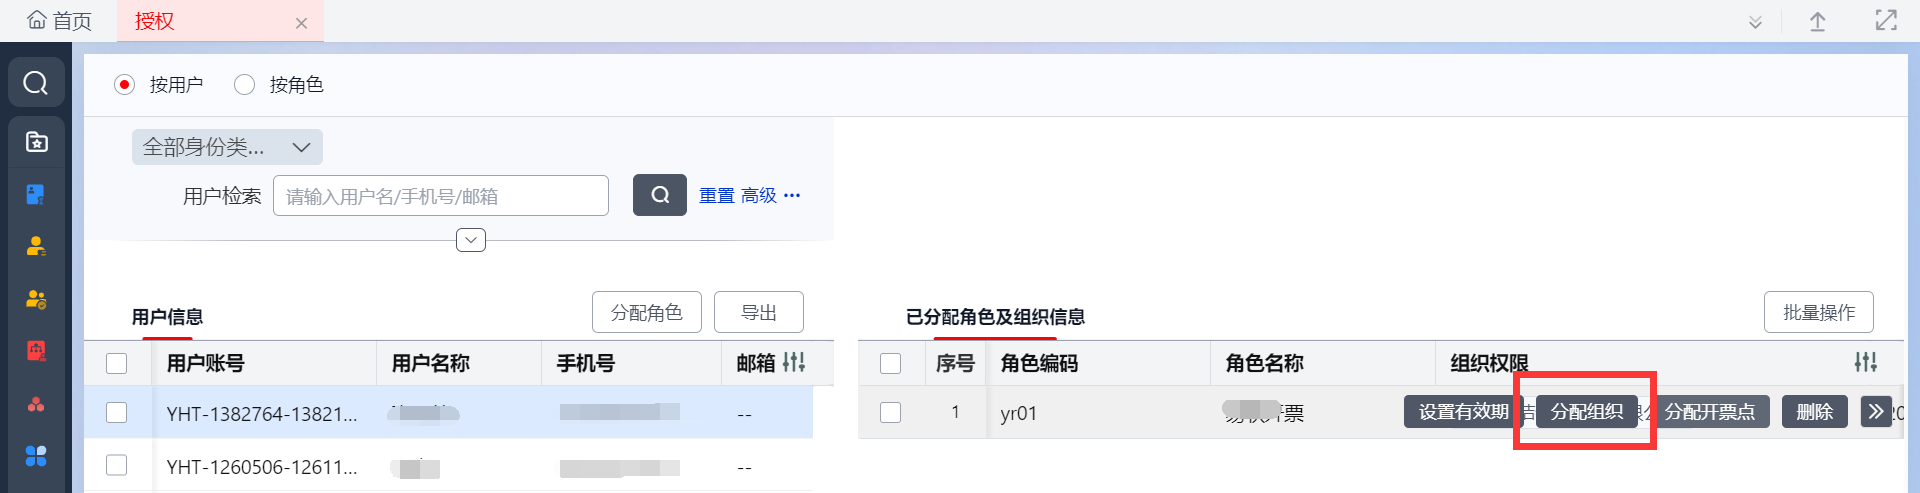
Task: Click the four-petal apps icon in sidebar
Action: coord(36,456)
